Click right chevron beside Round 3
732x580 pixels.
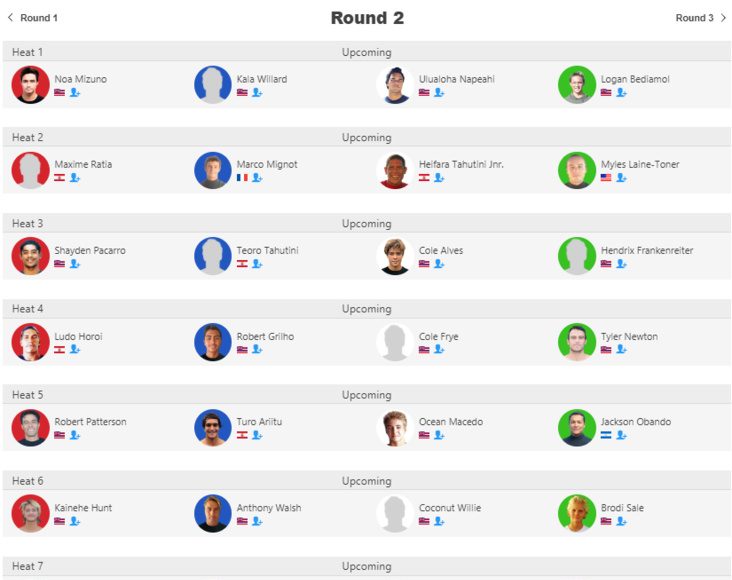point(723,18)
